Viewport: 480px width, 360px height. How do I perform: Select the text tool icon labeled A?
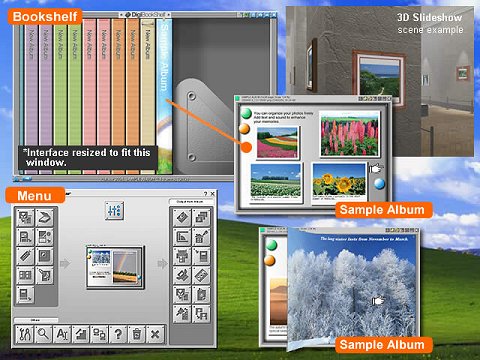tap(62, 334)
